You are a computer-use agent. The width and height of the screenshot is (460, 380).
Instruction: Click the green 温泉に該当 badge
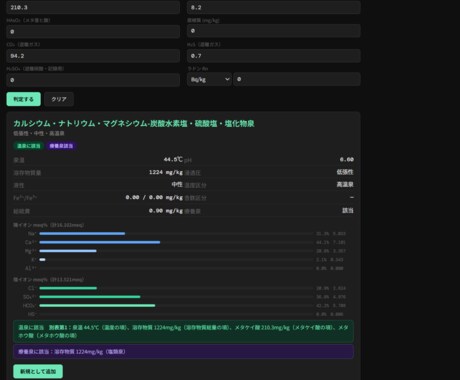[x=29, y=146]
